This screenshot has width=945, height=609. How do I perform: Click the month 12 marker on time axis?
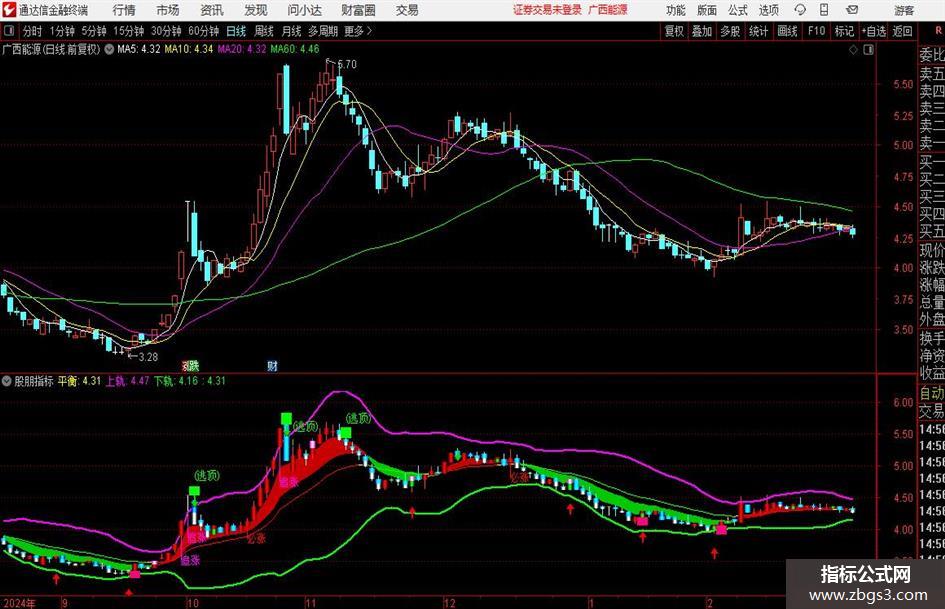click(450, 603)
